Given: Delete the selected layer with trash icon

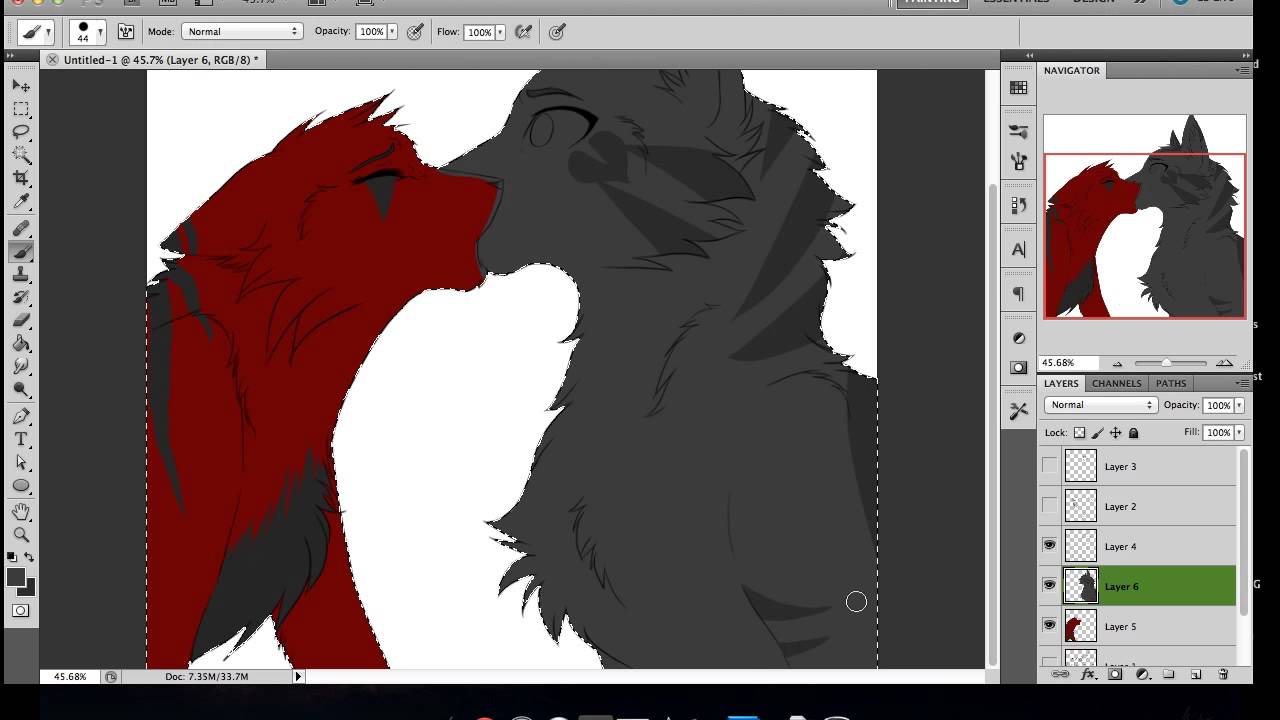Looking at the screenshot, I should click(x=1222, y=675).
